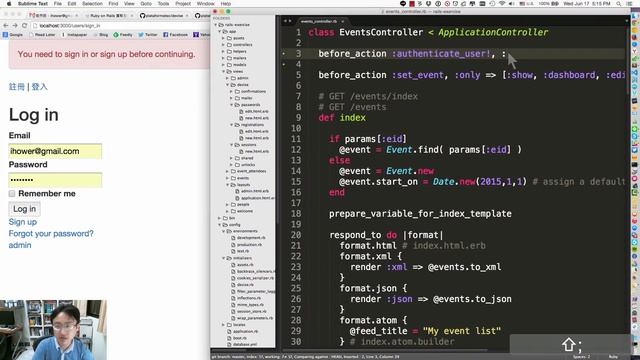Open the Tools menu

(163, 3)
